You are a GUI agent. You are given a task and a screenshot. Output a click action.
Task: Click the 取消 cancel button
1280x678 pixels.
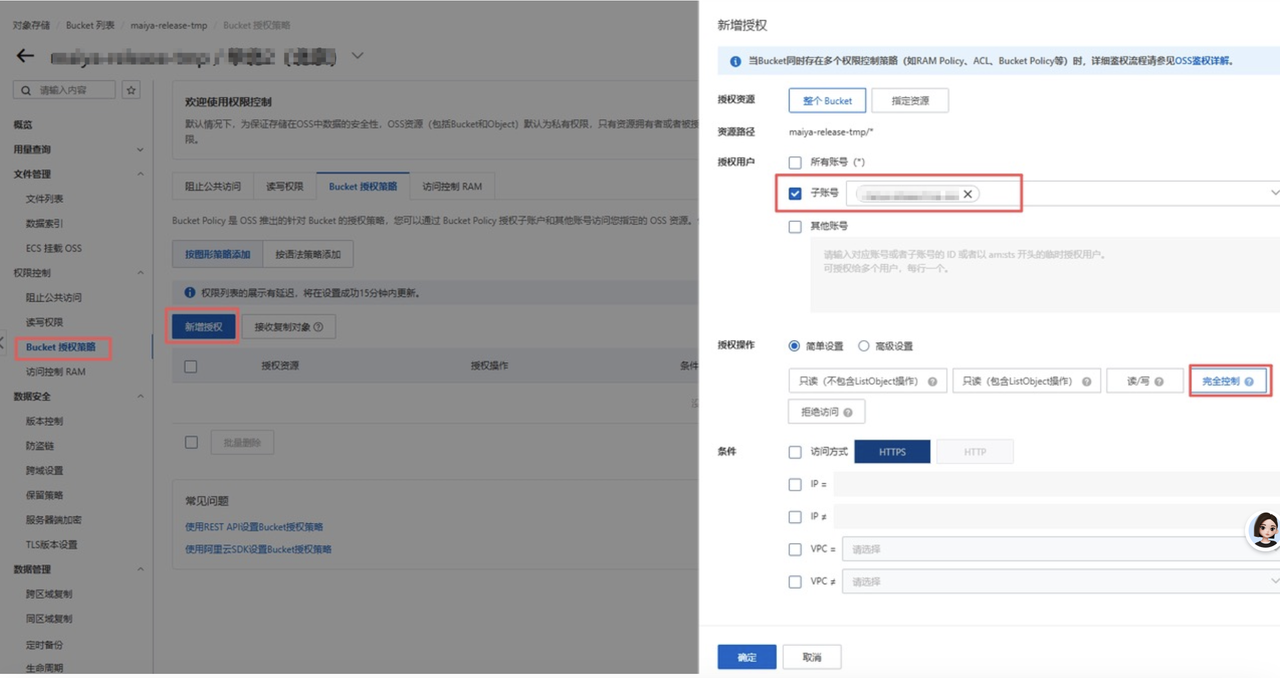click(812, 657)
